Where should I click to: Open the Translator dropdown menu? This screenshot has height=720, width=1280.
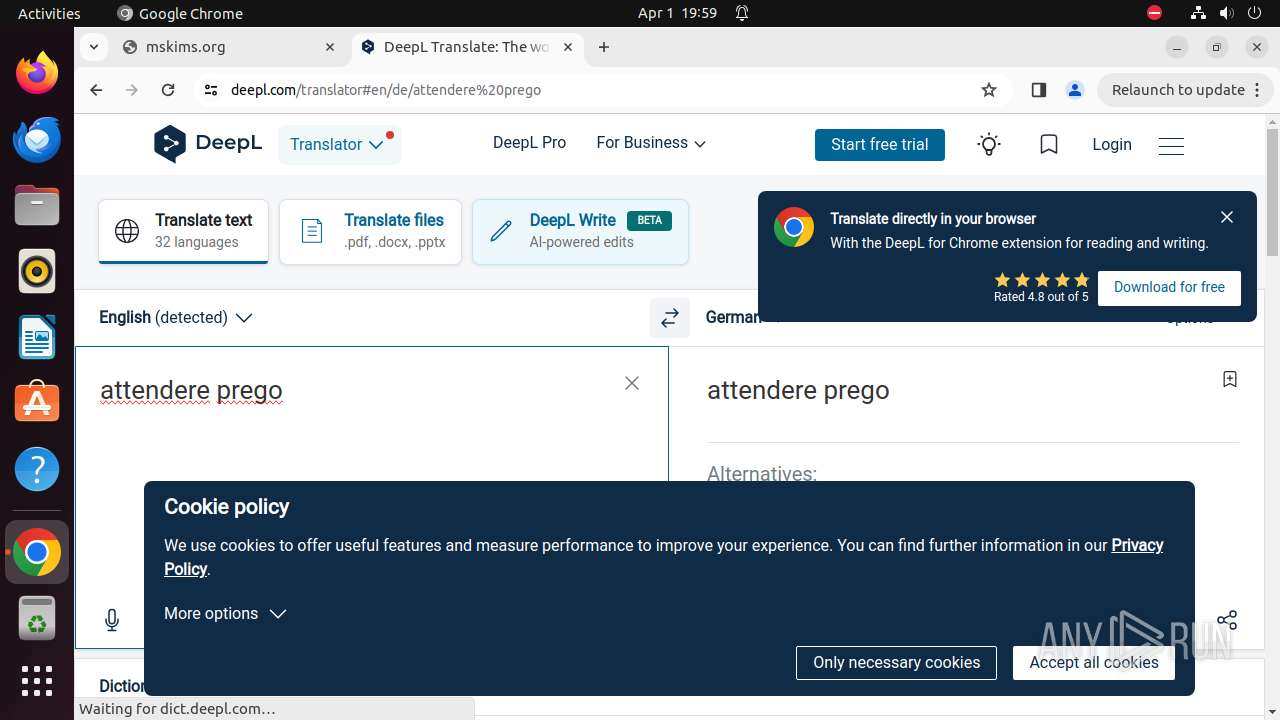[339, 145]
